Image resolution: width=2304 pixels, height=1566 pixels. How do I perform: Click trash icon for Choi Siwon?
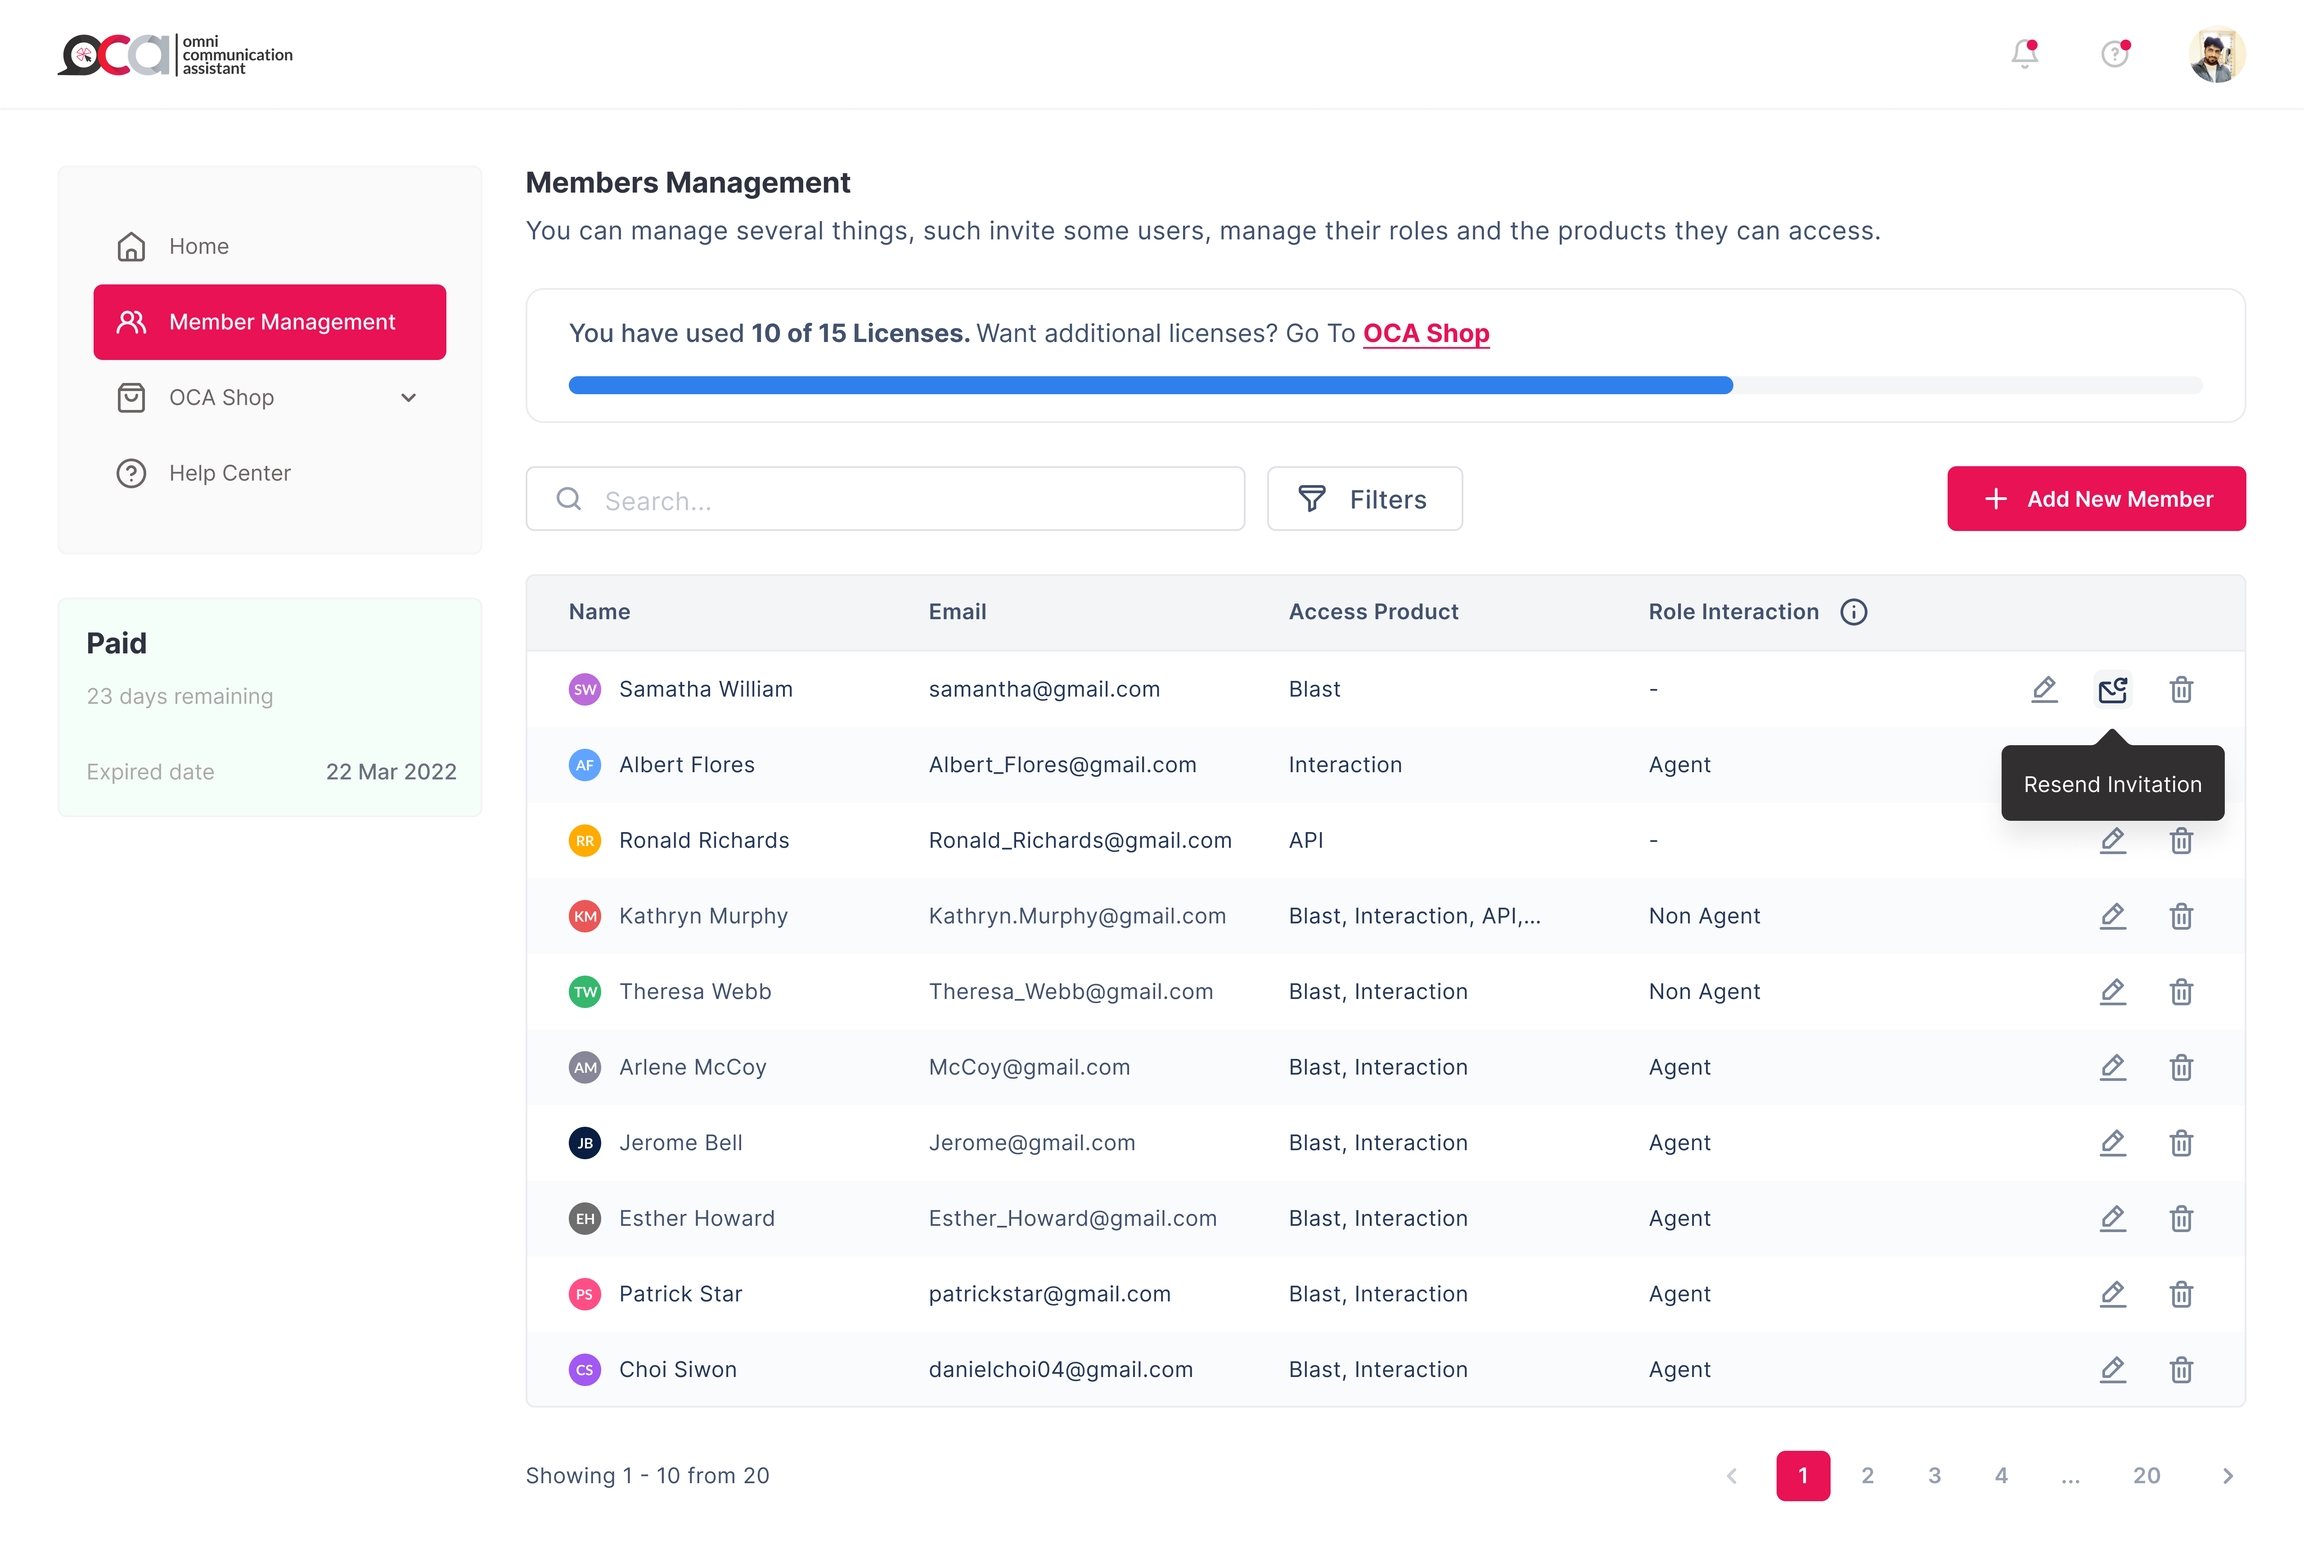tap(2181, 1369)
